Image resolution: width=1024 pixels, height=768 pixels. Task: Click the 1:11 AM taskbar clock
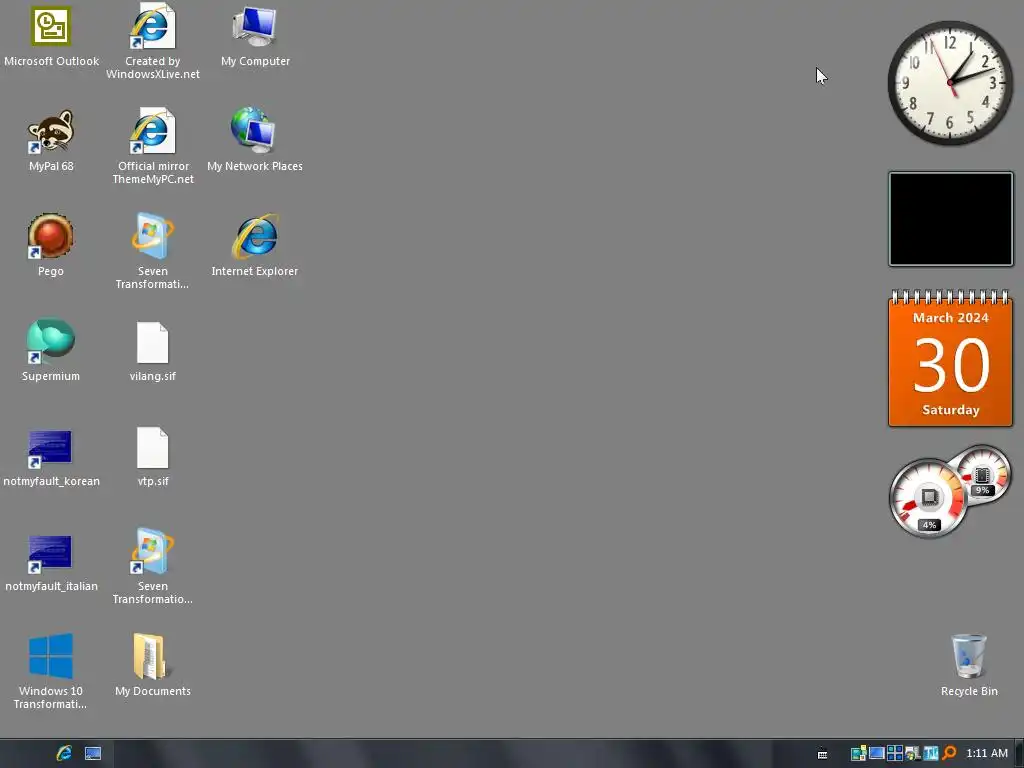pos(986,753)
